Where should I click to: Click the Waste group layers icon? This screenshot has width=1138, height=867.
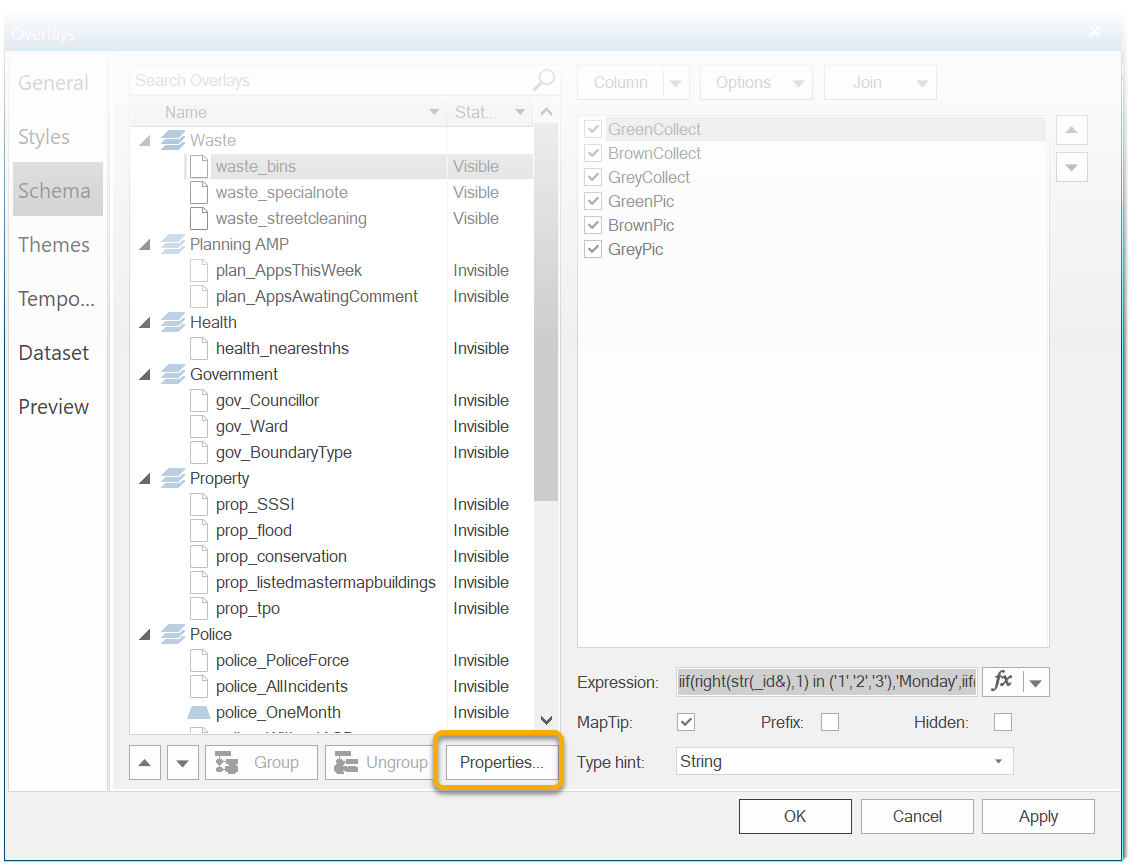tap(173, 140)
